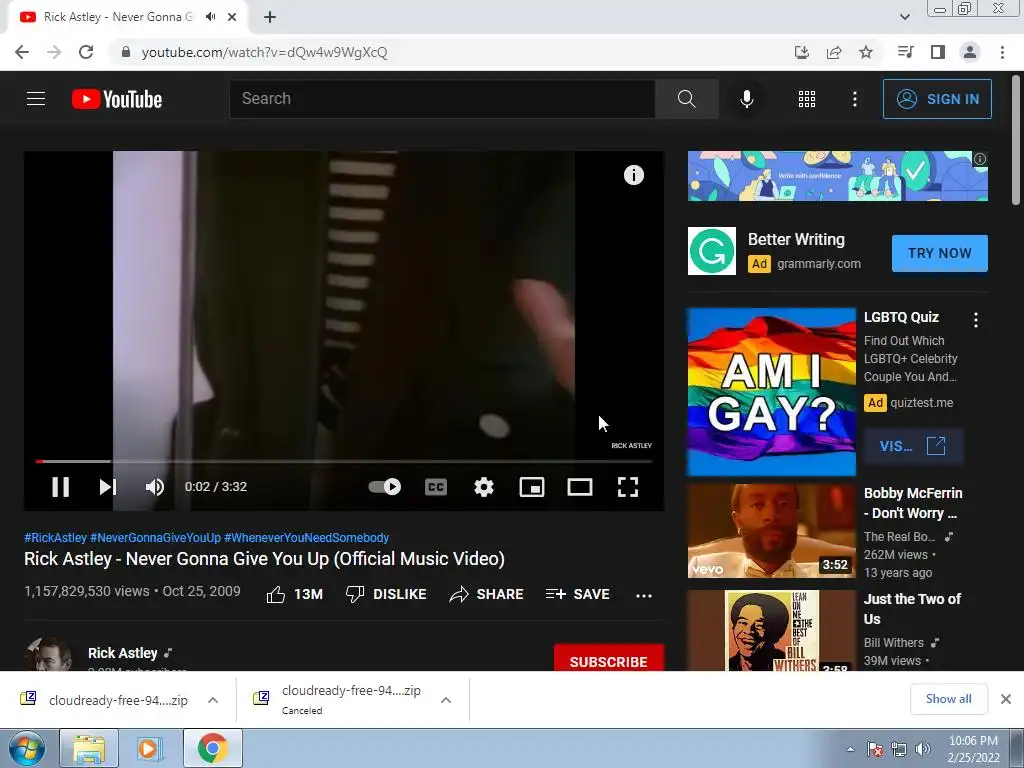Share this page icon in address bar

click(x=834, y=52)
